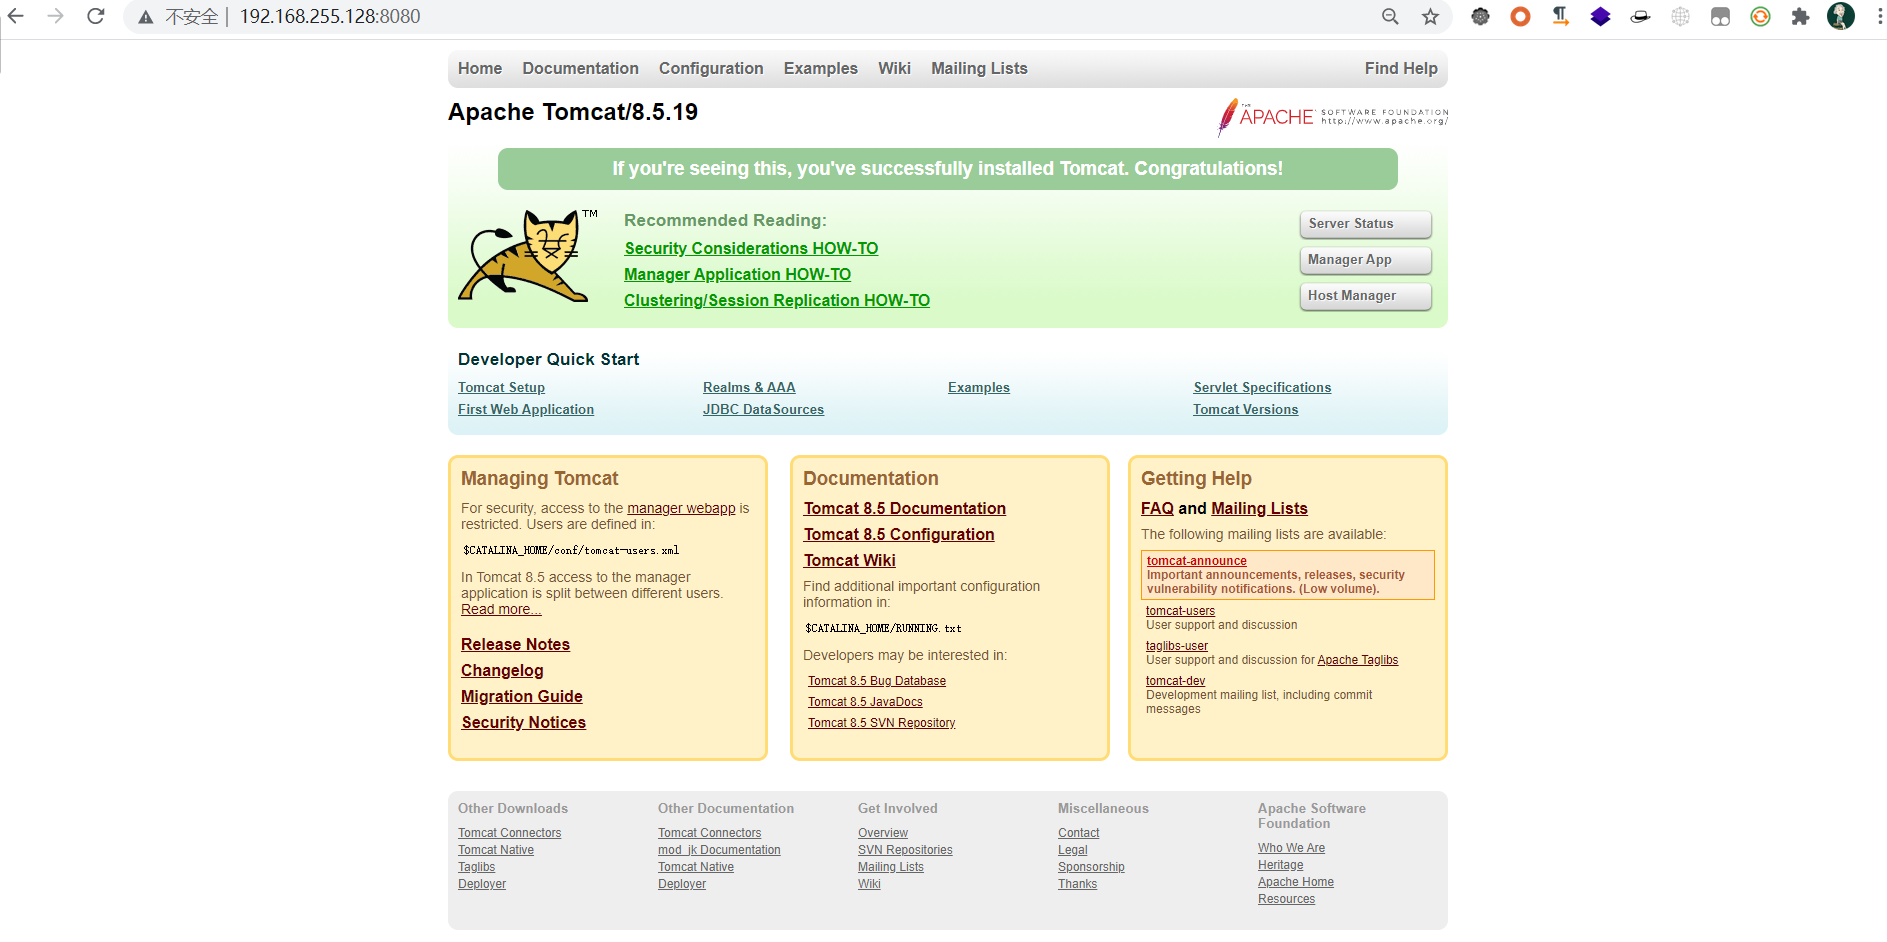1887x942 pixels.
Task: Open zoom magnifier icon in address bar
Action: coord(1390,16)
